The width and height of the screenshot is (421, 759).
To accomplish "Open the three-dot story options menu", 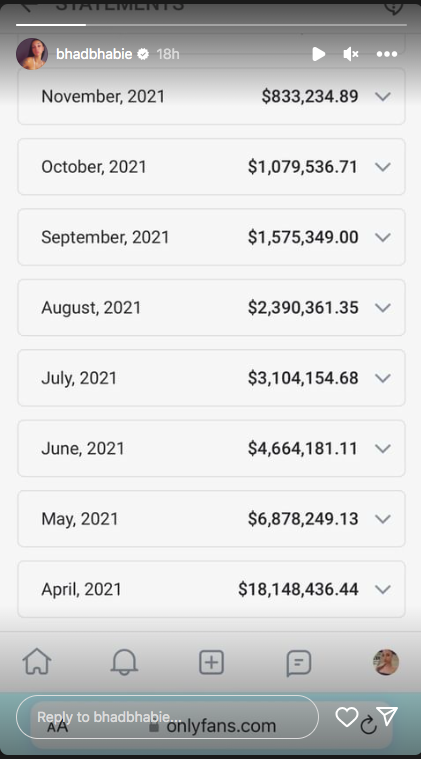I will point(387,54).
